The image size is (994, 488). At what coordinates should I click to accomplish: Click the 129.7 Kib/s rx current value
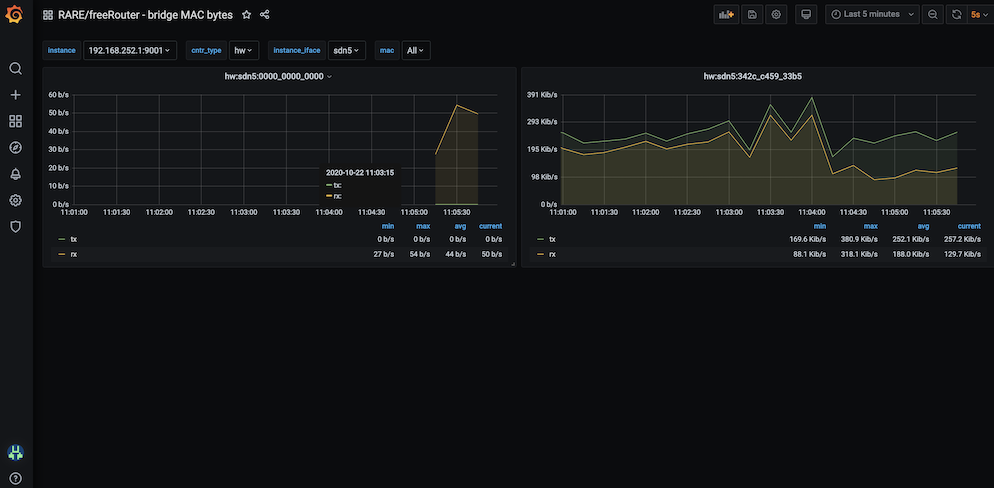coord(963,254)
